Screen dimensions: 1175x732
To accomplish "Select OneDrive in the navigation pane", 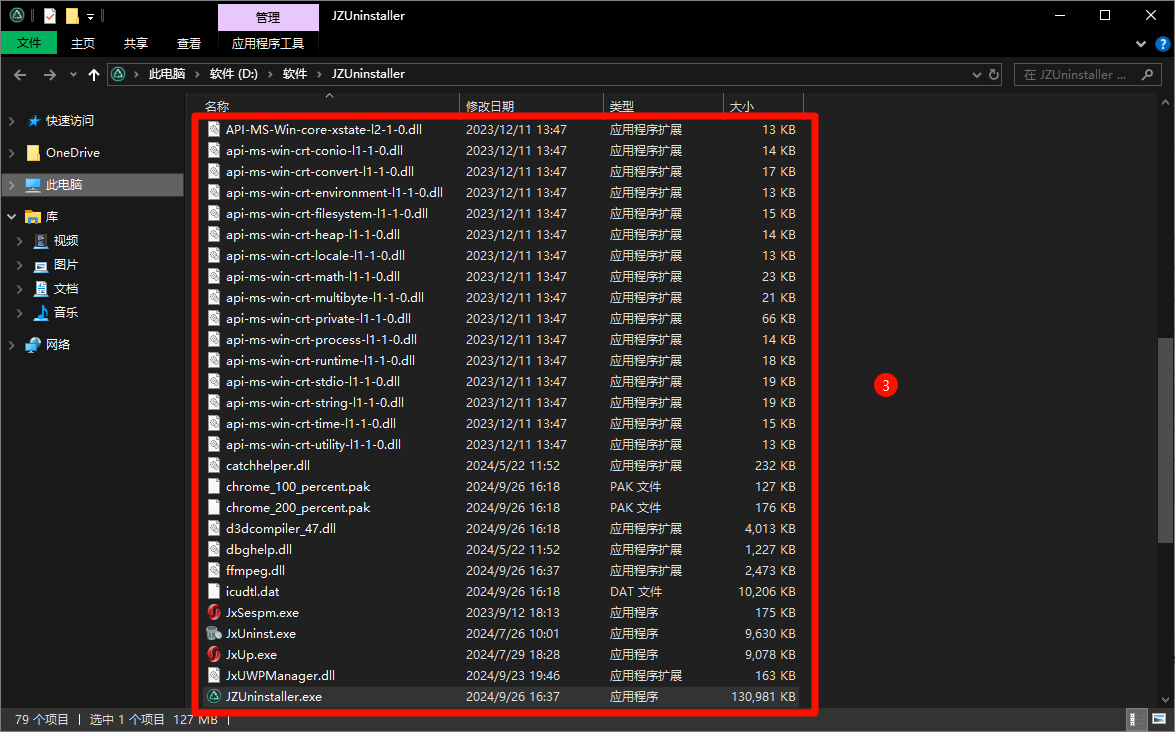I will 73,153.
